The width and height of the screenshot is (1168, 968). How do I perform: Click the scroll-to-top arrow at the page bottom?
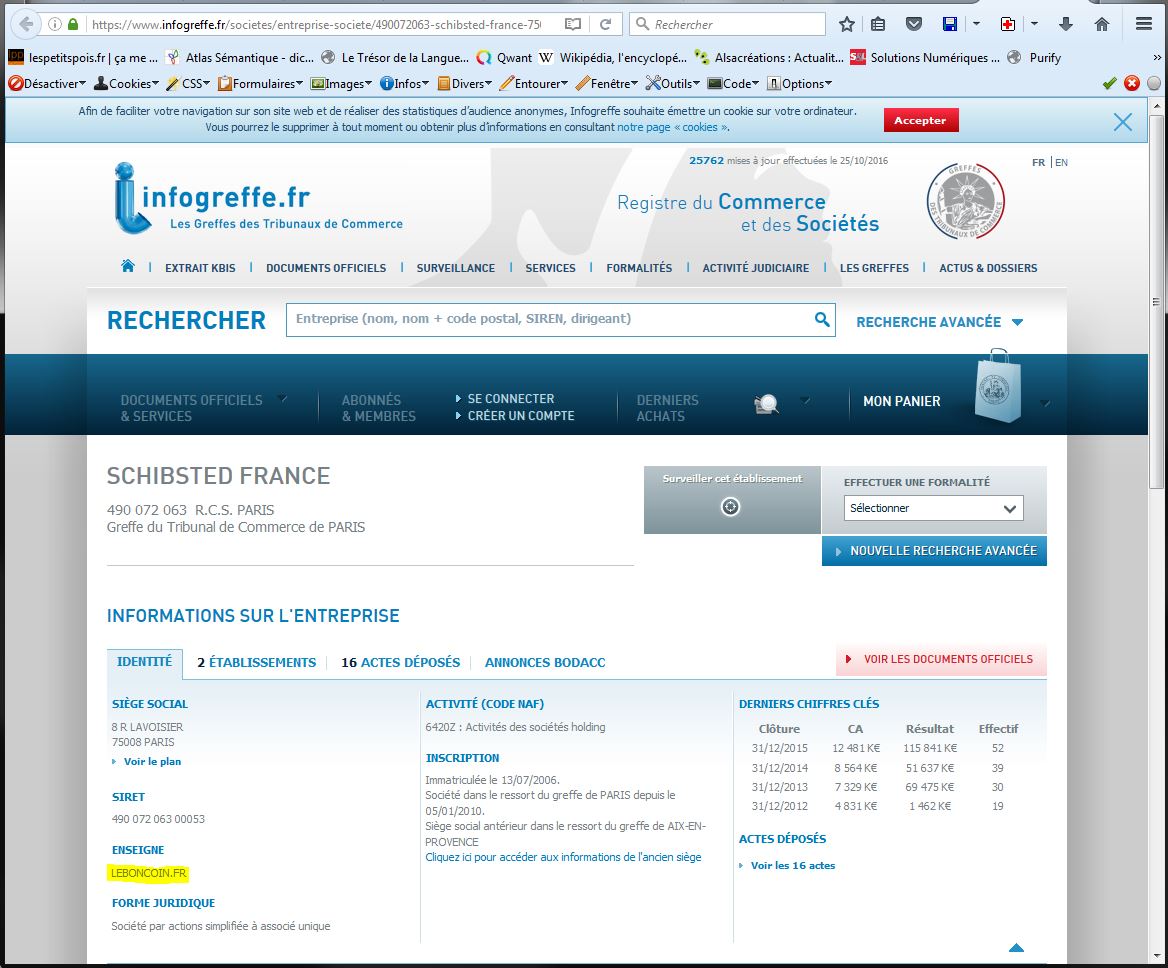coord(1016,947)
